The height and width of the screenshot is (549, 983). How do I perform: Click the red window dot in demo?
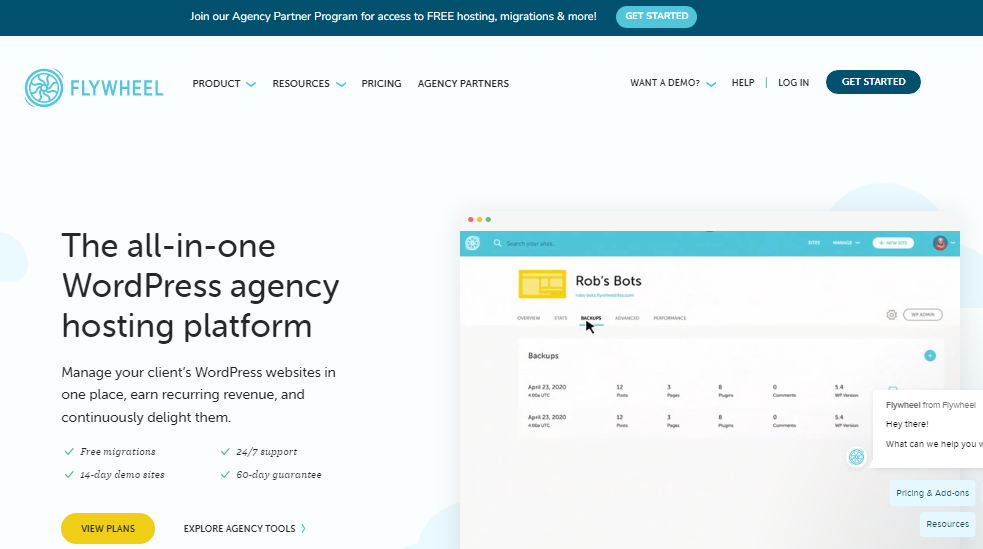tap(470, 219)
